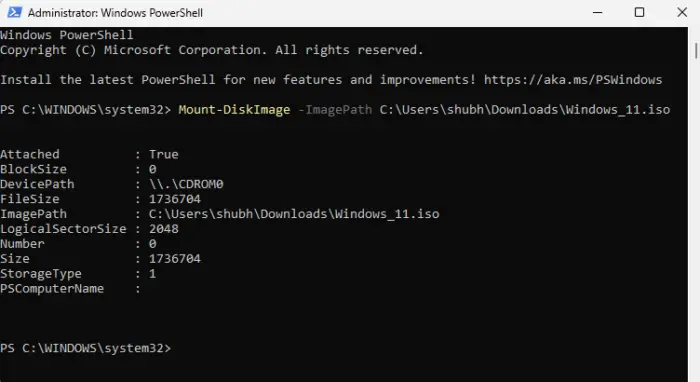Click the Administrator: Windows PowerShell title text
700x382 pixels.
115,13
